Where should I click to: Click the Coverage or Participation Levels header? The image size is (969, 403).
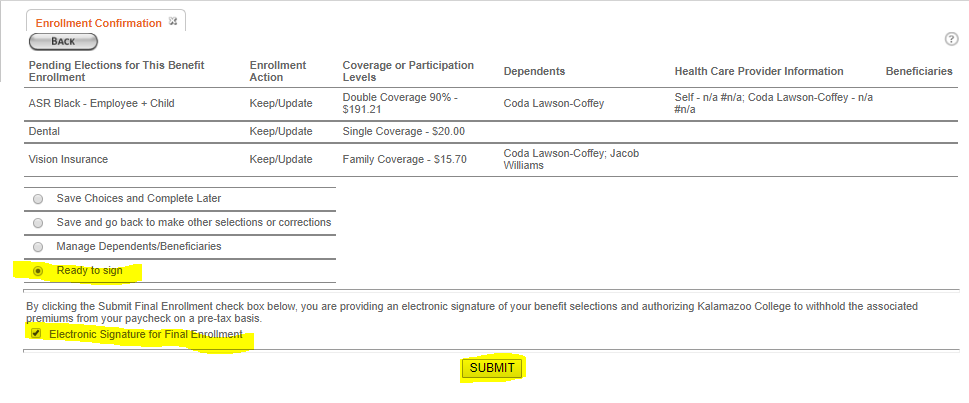click(x=408, y=71)
